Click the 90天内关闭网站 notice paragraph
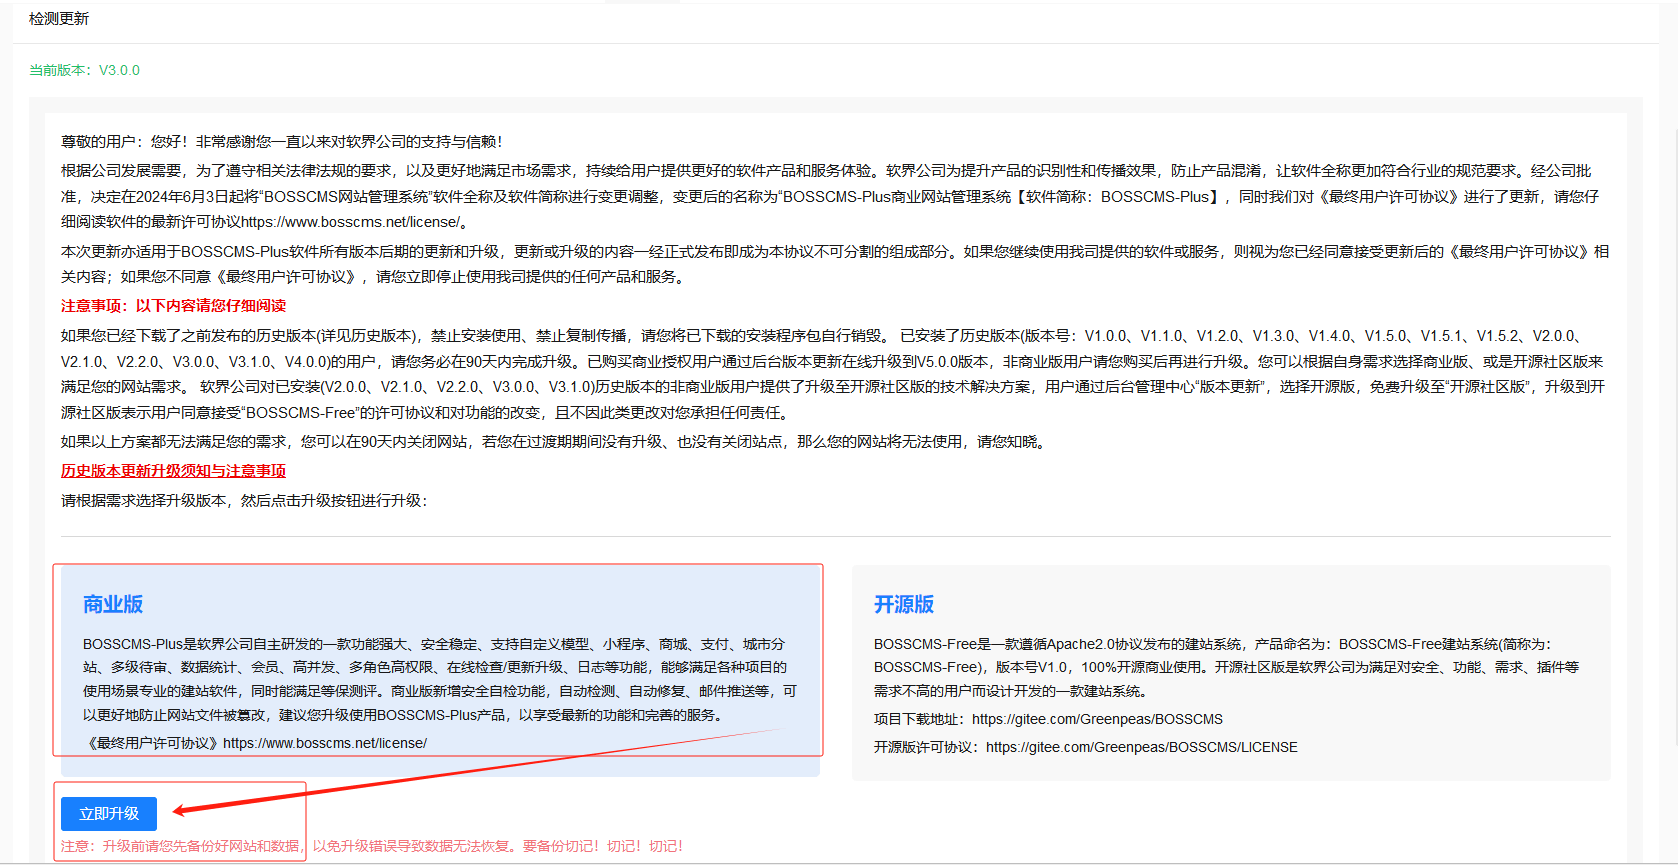Image resolution: width=1678 pixels, height=865 pixels. [x=553, y=442]
